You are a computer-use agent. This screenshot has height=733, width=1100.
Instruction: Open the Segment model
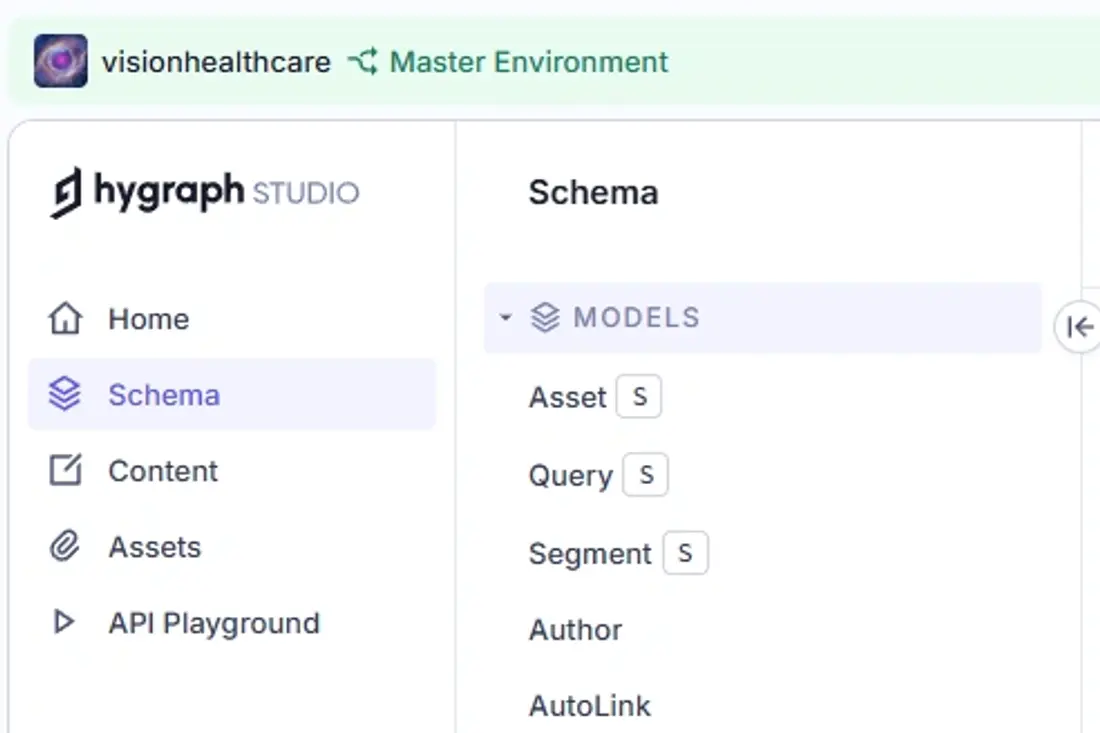[590, 553]
